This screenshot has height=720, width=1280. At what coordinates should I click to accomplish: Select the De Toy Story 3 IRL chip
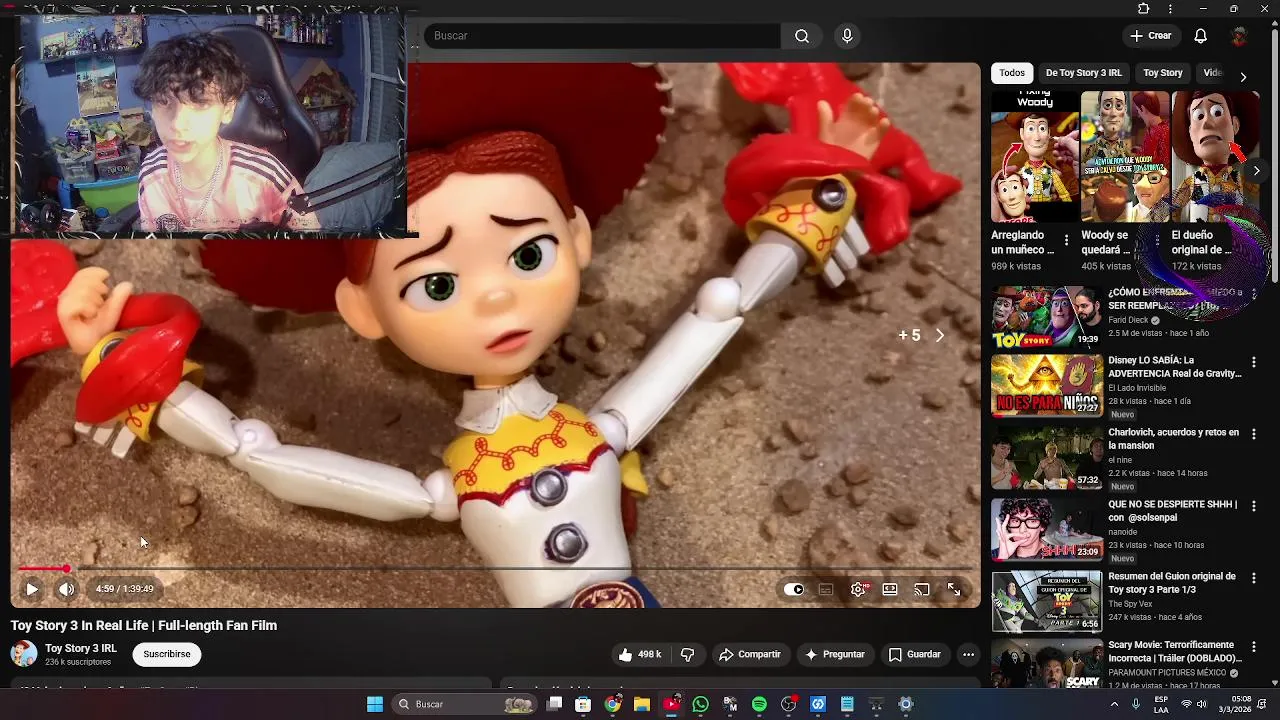(x=1084, y=73)
